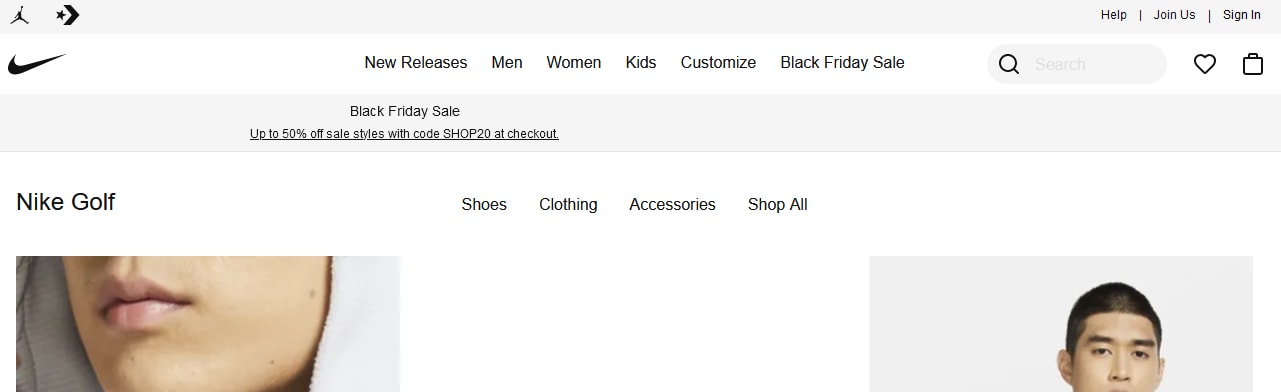
Task: Open the SHOP20 promo code banner link
Action: pos(404,134)
